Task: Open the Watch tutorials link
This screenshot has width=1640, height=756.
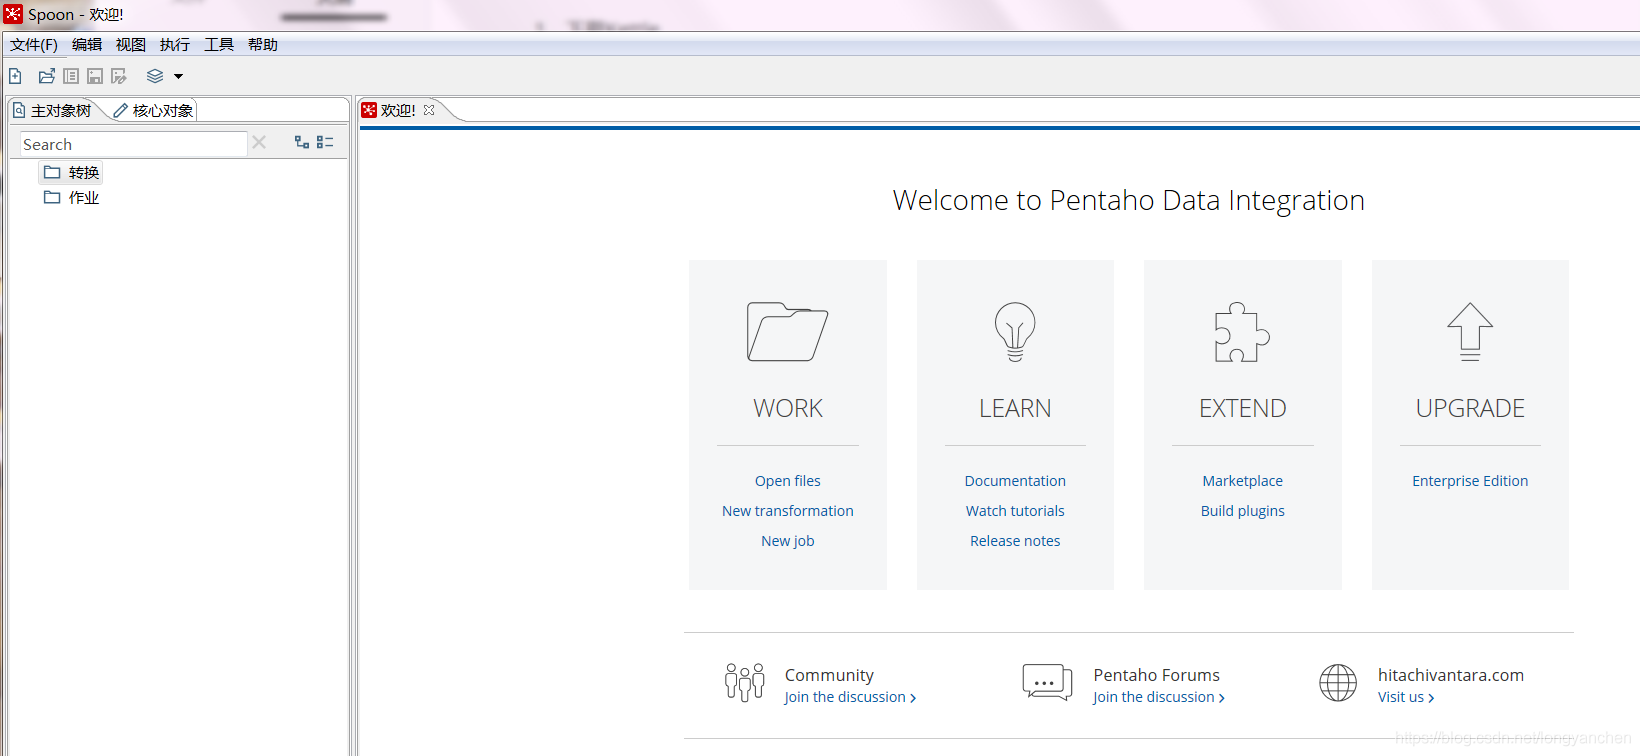Action: [1015, 511]
